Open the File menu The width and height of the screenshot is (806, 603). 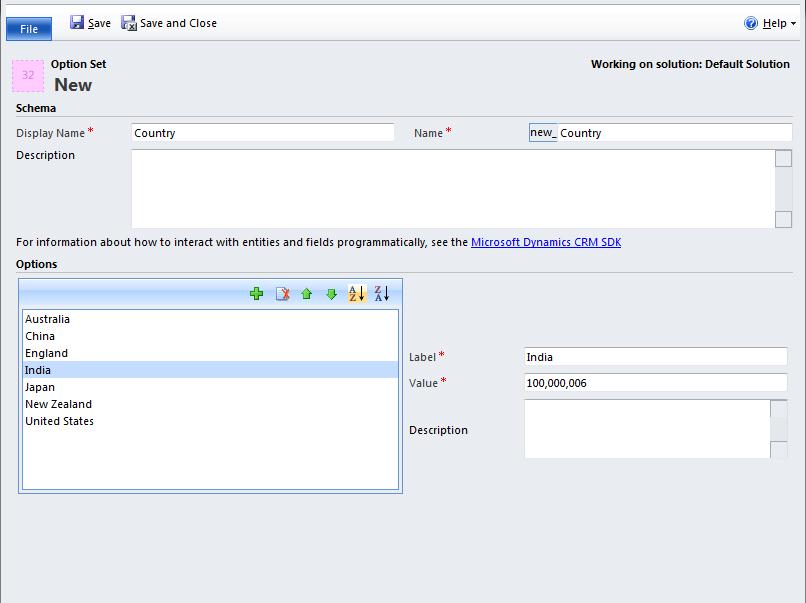(x=28, y=28)
